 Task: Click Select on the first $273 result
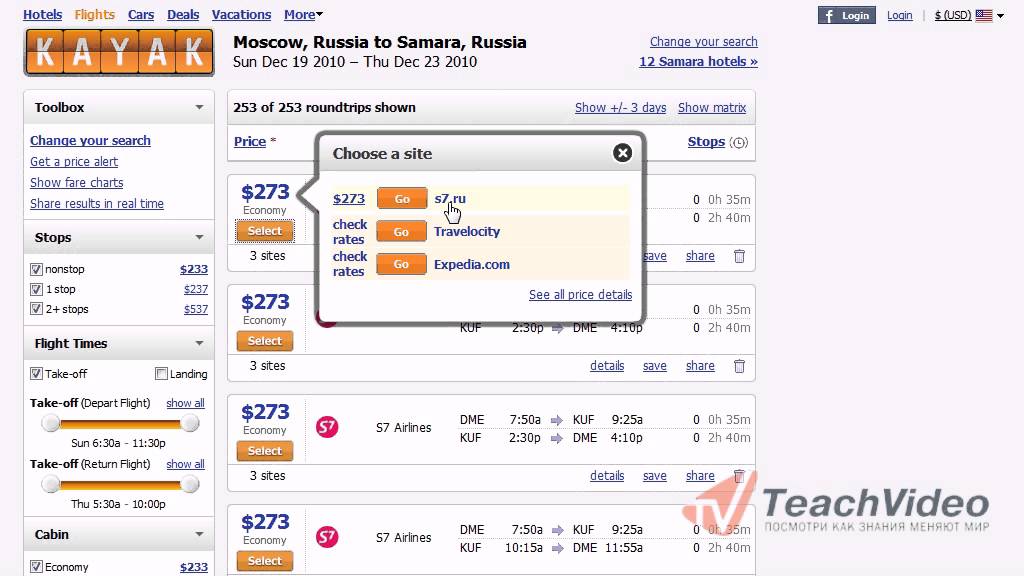pos(264,231)
